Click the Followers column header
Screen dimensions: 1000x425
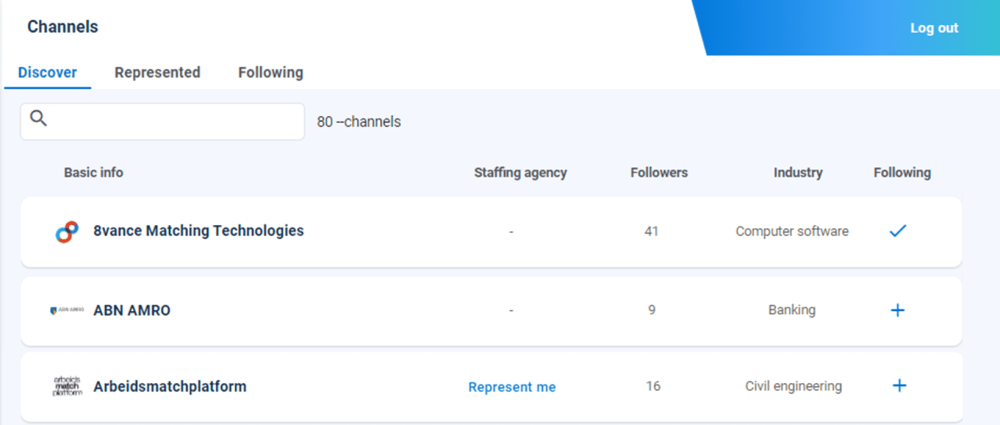point(659,173)
